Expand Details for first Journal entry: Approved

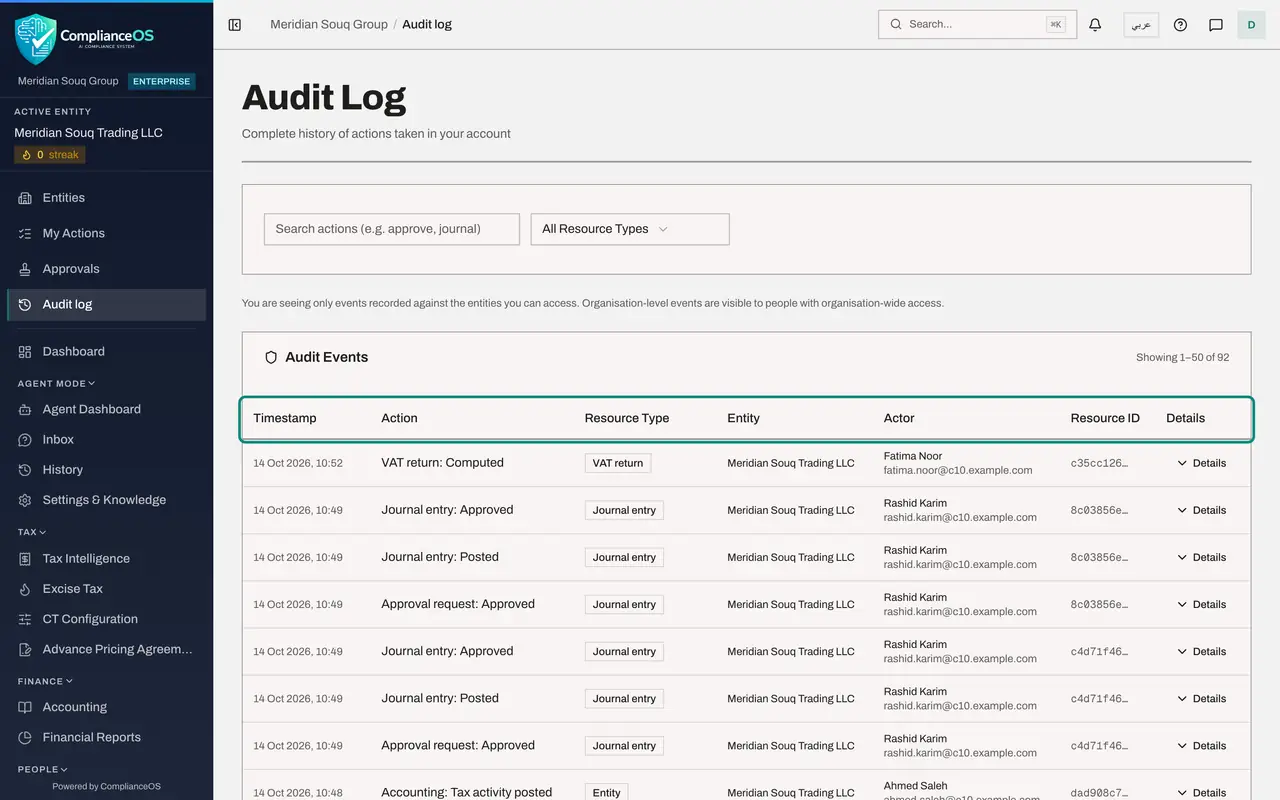(x=1201, y=510)
